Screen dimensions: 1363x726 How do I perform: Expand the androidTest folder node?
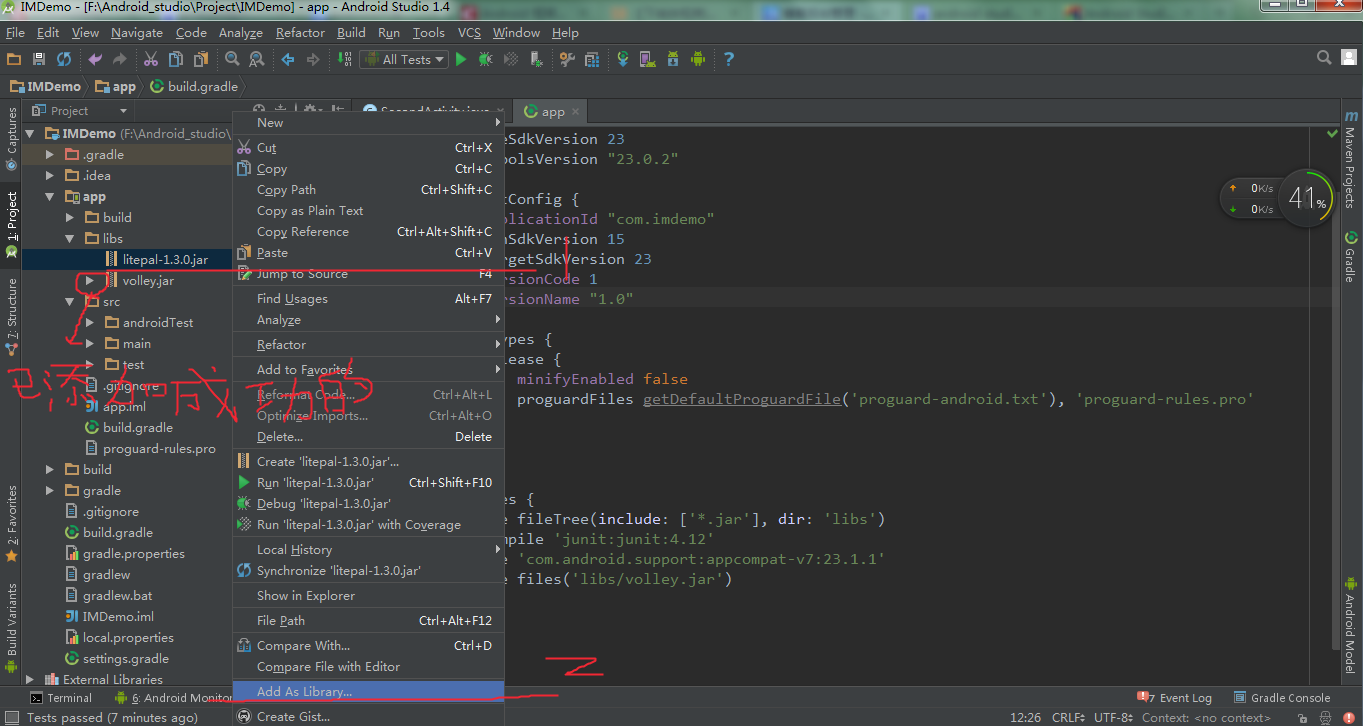coord(90,323)
